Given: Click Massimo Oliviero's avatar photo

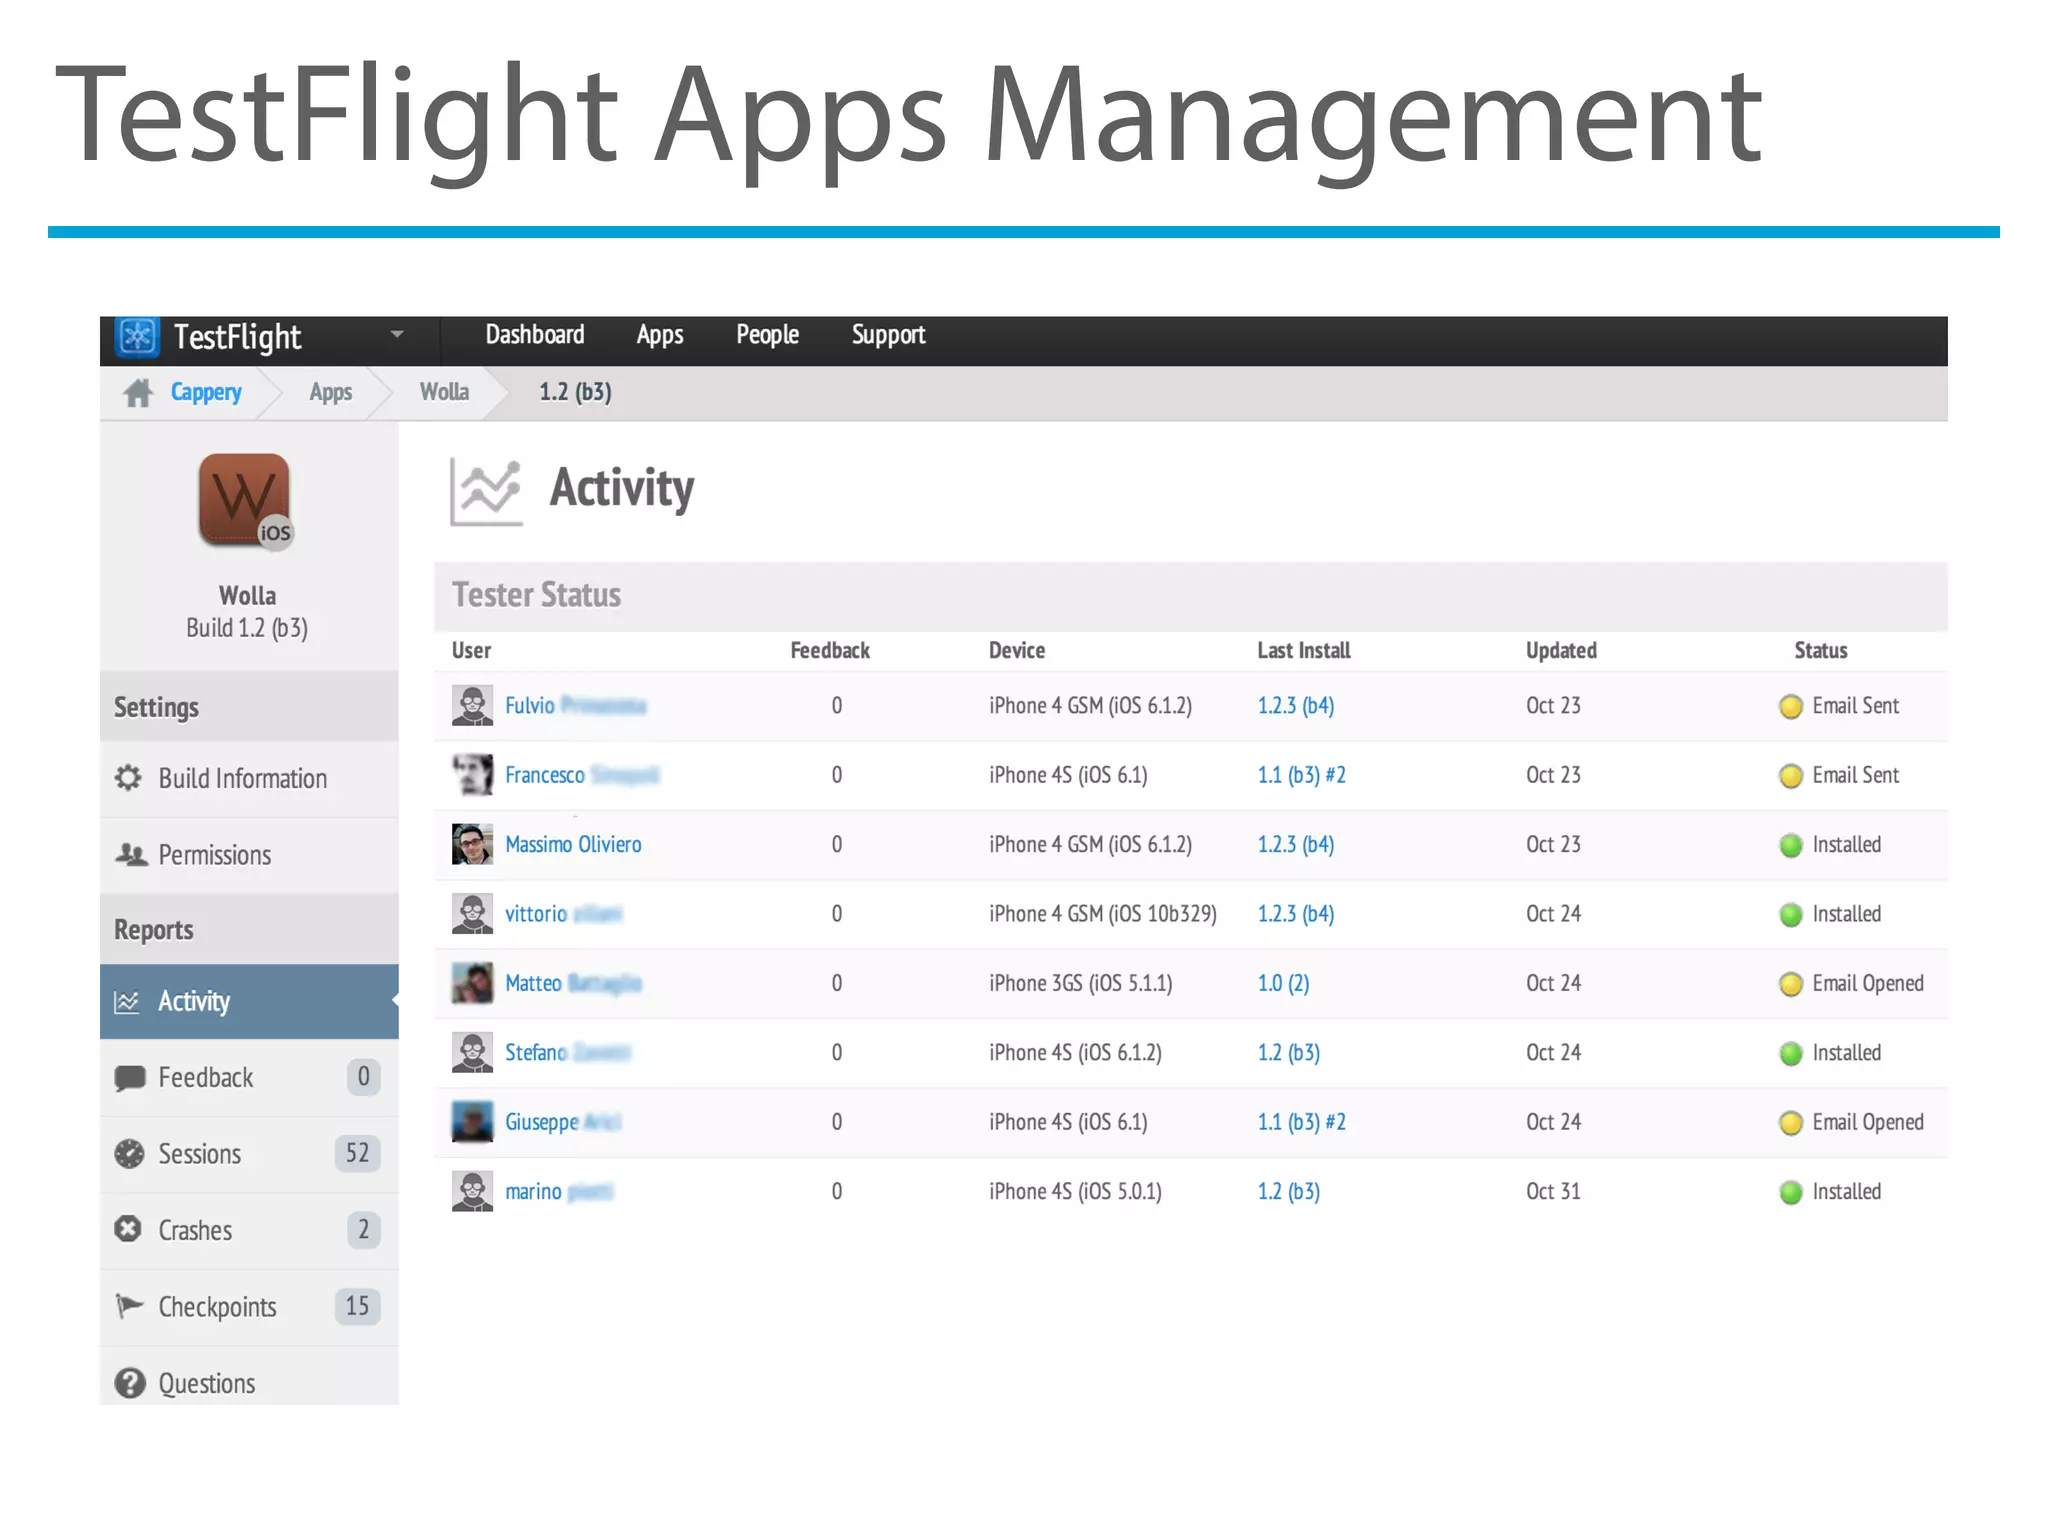Looking at the screenshot, I should tap(472, 844).
